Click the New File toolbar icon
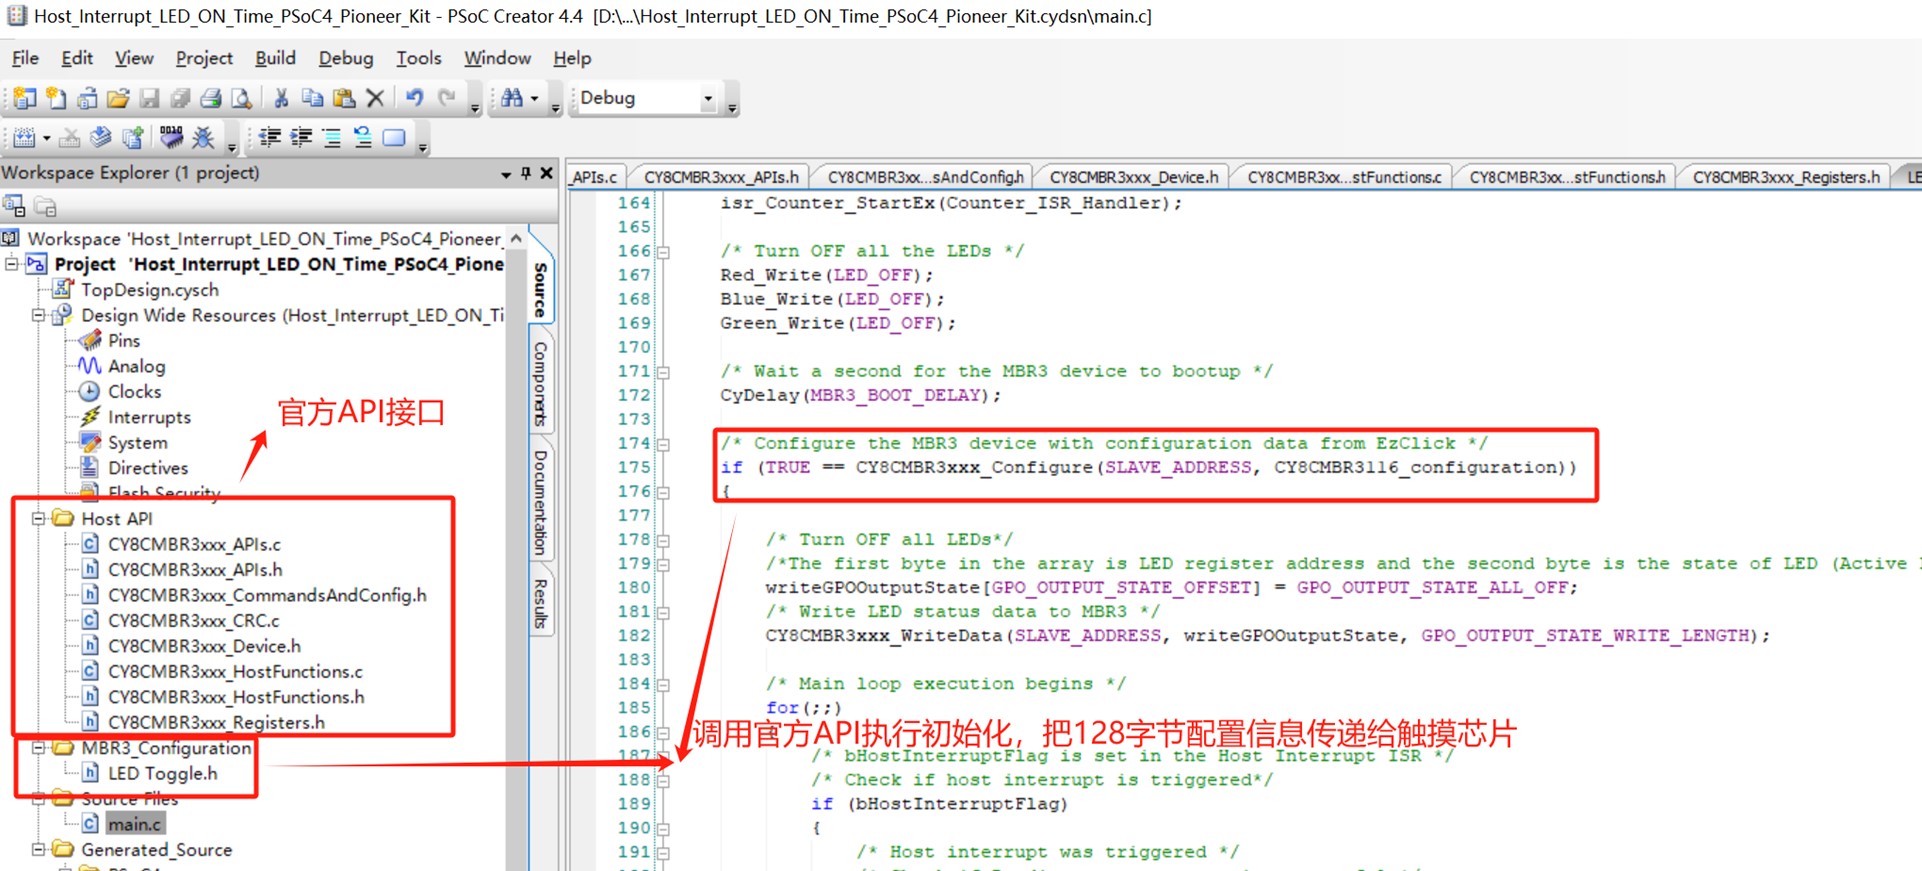The image size is (1922, 871). tap(56, 98)
